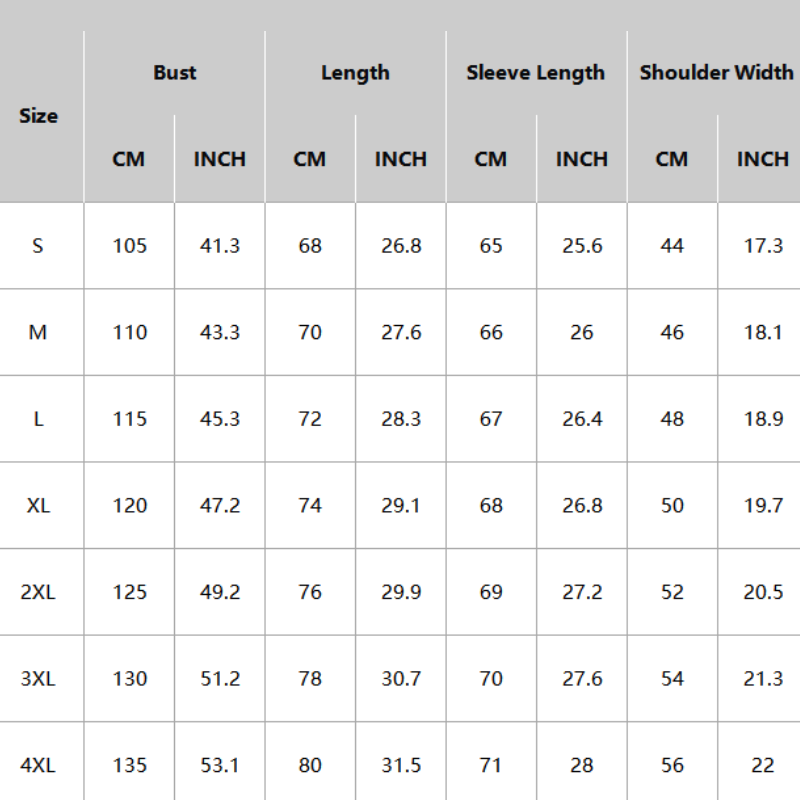This screenshot has width=800, height=800.
Task: Select the XL size row label
Action: [38, 506]
